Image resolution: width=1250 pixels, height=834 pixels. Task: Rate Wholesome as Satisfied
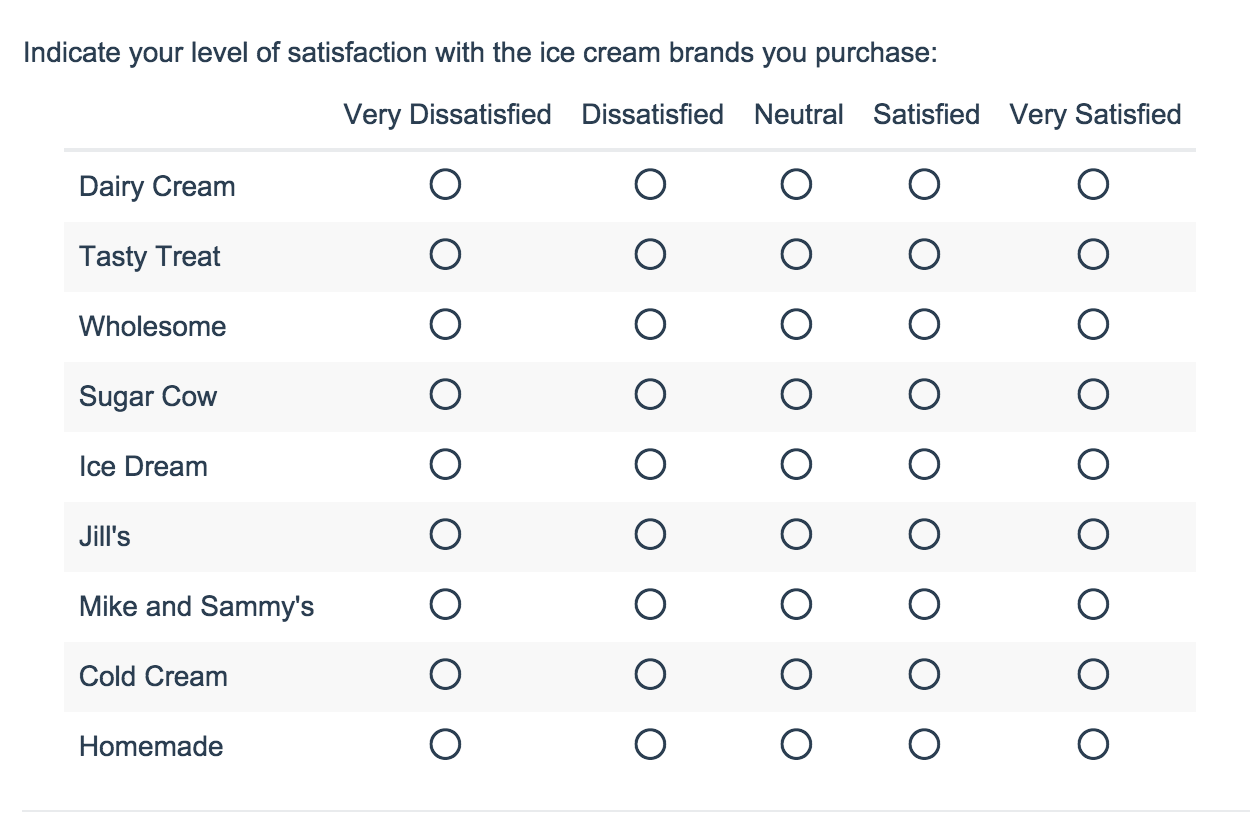pyautogui.click(x=924, y=325)
